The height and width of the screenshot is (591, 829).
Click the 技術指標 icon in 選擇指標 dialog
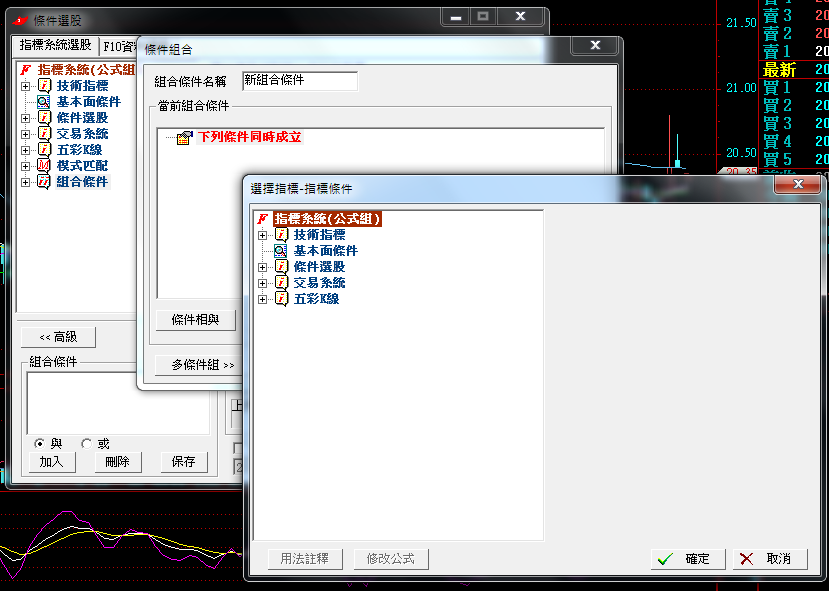pyautogui.click(x=281, y=235)
